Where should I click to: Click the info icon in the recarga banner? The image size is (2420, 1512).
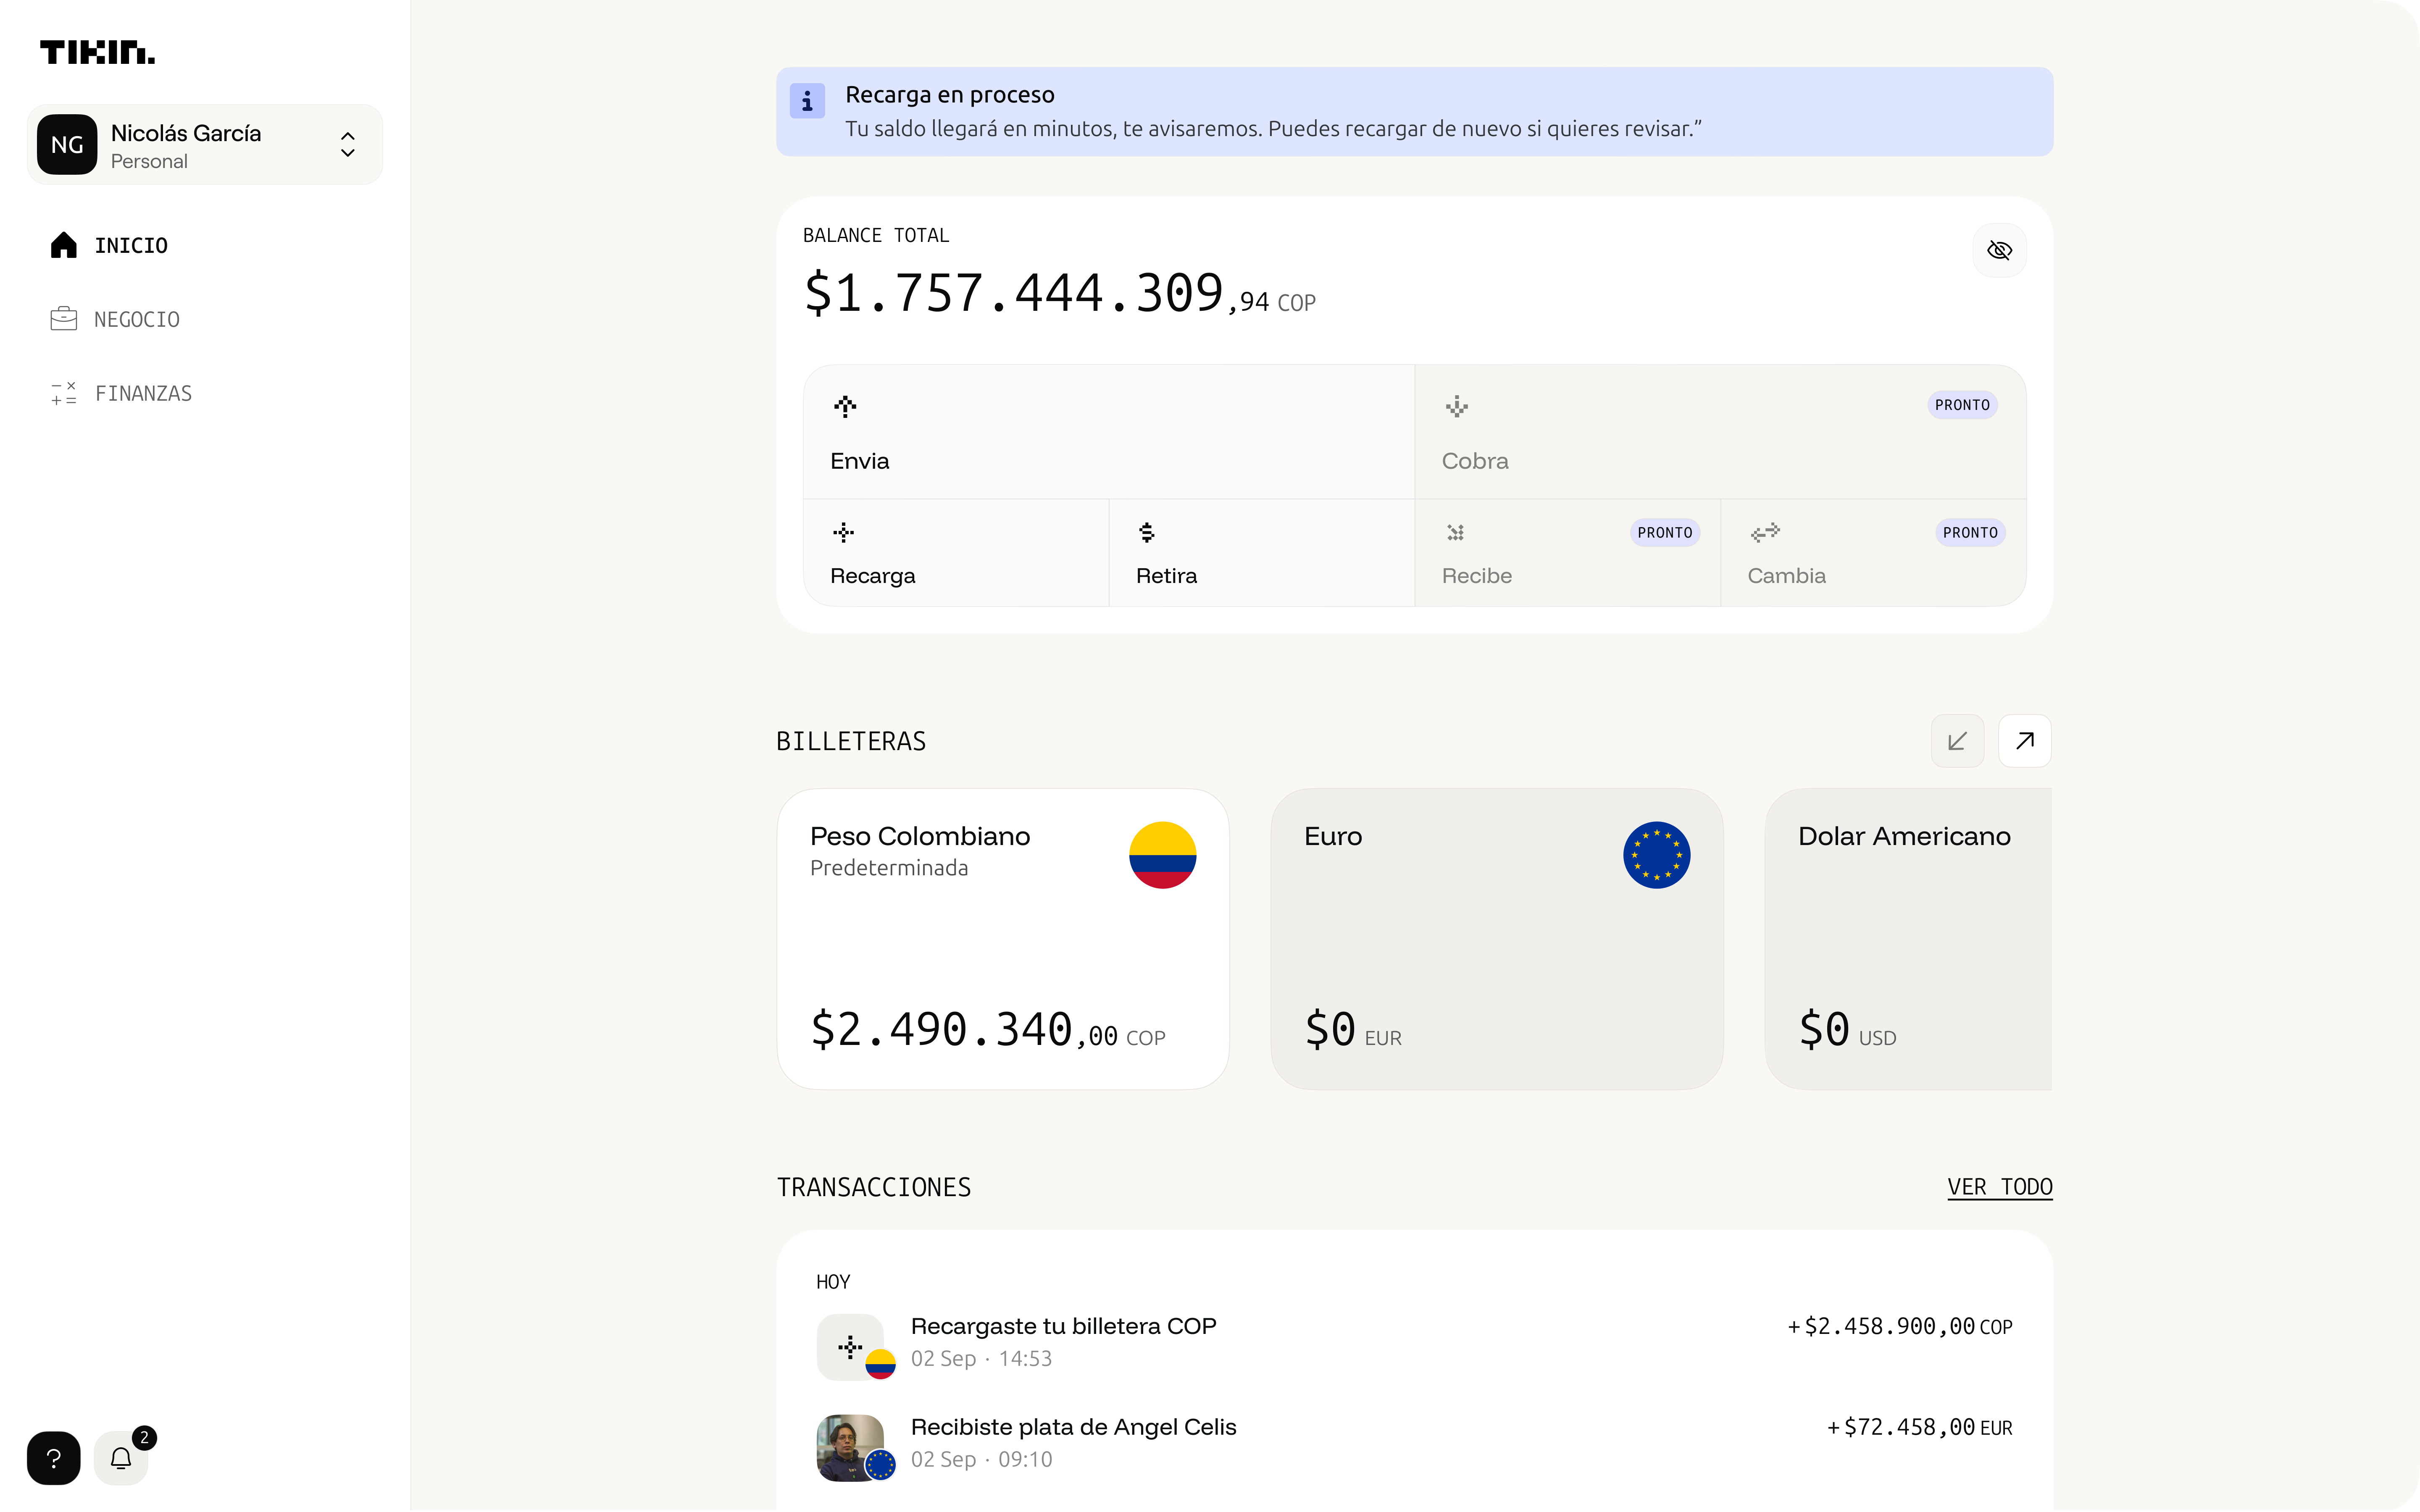[x=807, y=101]
